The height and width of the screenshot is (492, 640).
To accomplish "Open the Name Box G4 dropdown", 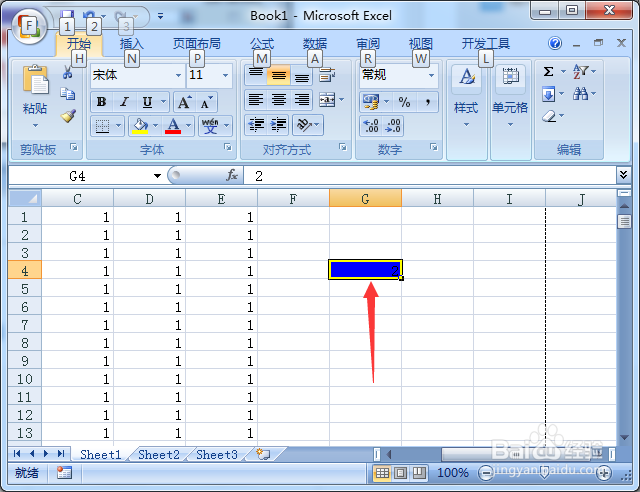I will tap(157, 176).
